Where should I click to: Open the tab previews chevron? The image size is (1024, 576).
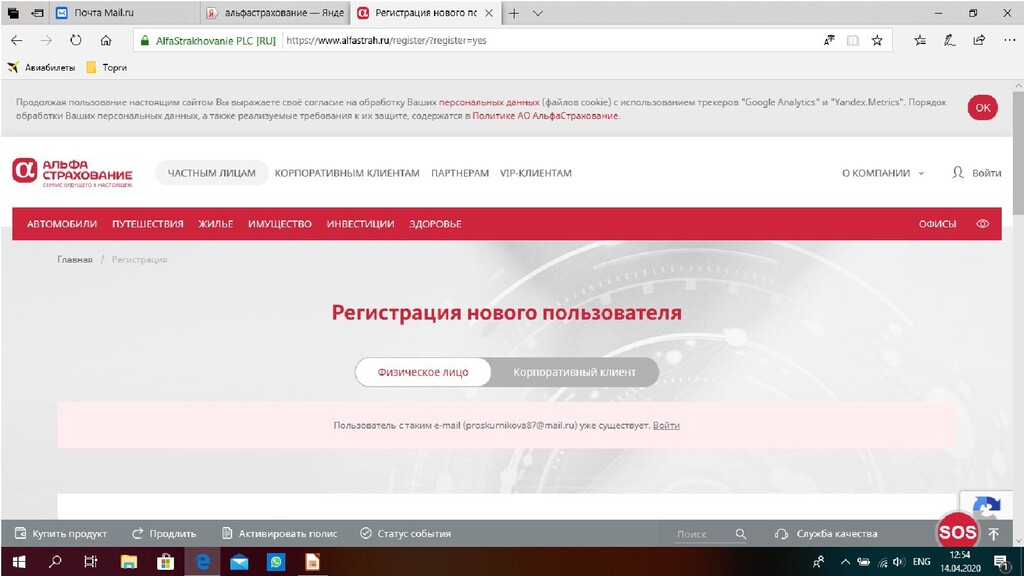(x=537, y=13)
